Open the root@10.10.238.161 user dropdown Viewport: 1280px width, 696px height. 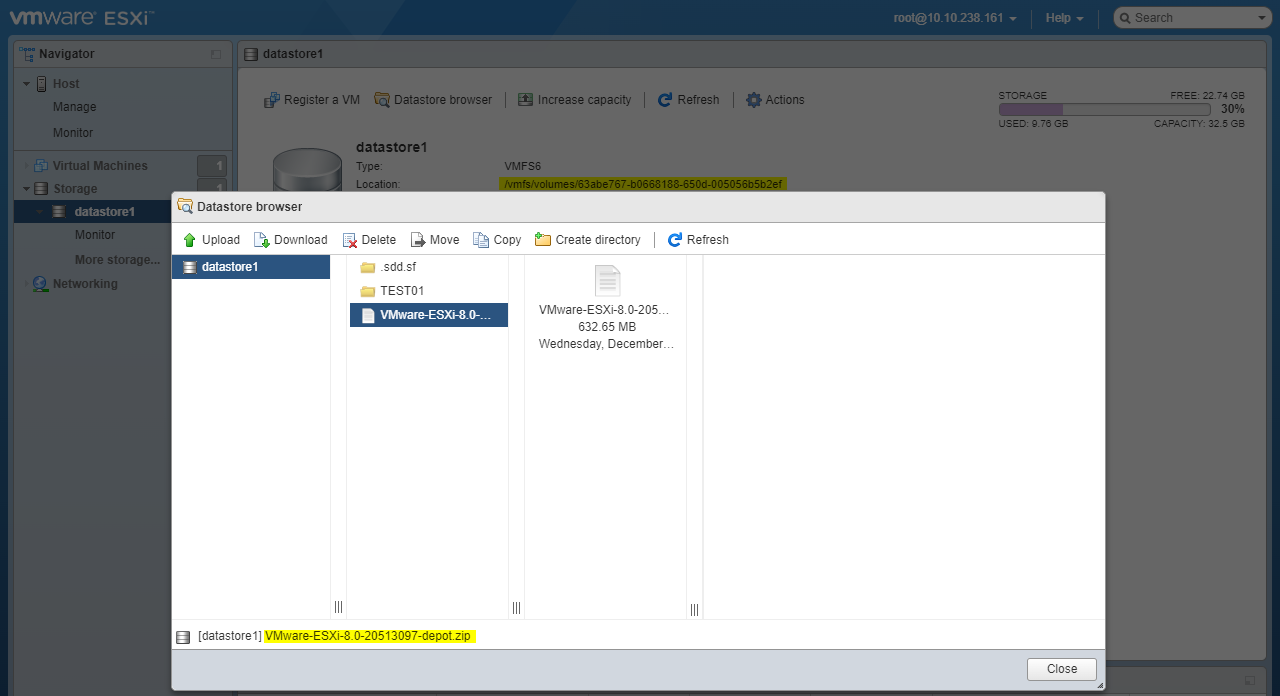(954, 18)
